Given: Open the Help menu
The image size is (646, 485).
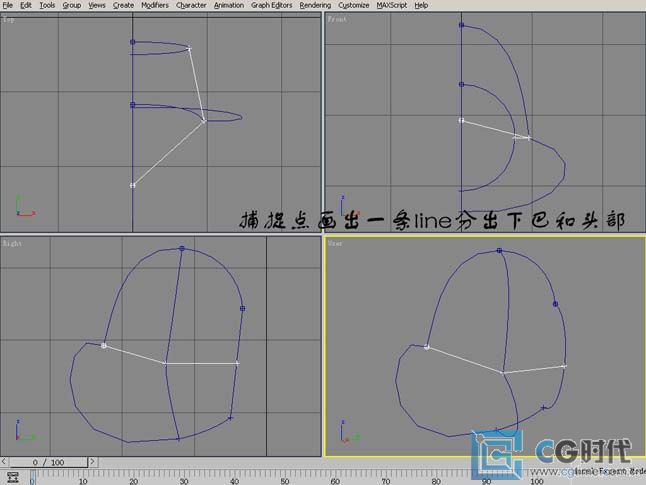Looking at the screenshot, I should point(421,5).
